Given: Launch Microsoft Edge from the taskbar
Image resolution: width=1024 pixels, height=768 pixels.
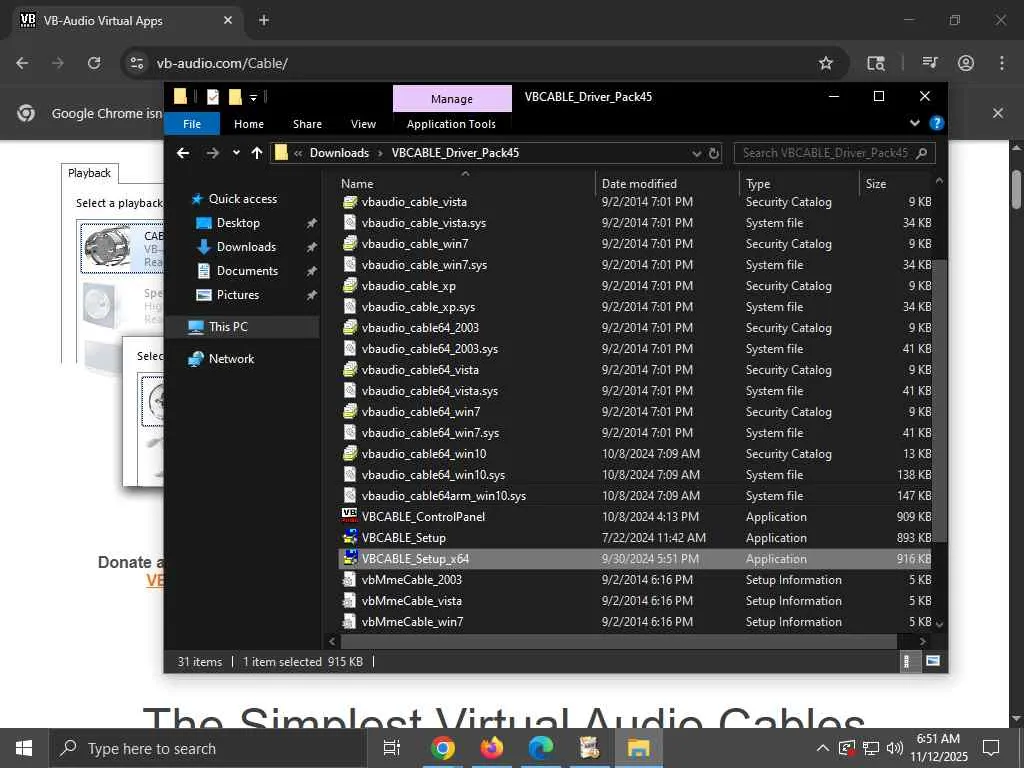Looking at the screenshot, I should click(541, 748).
